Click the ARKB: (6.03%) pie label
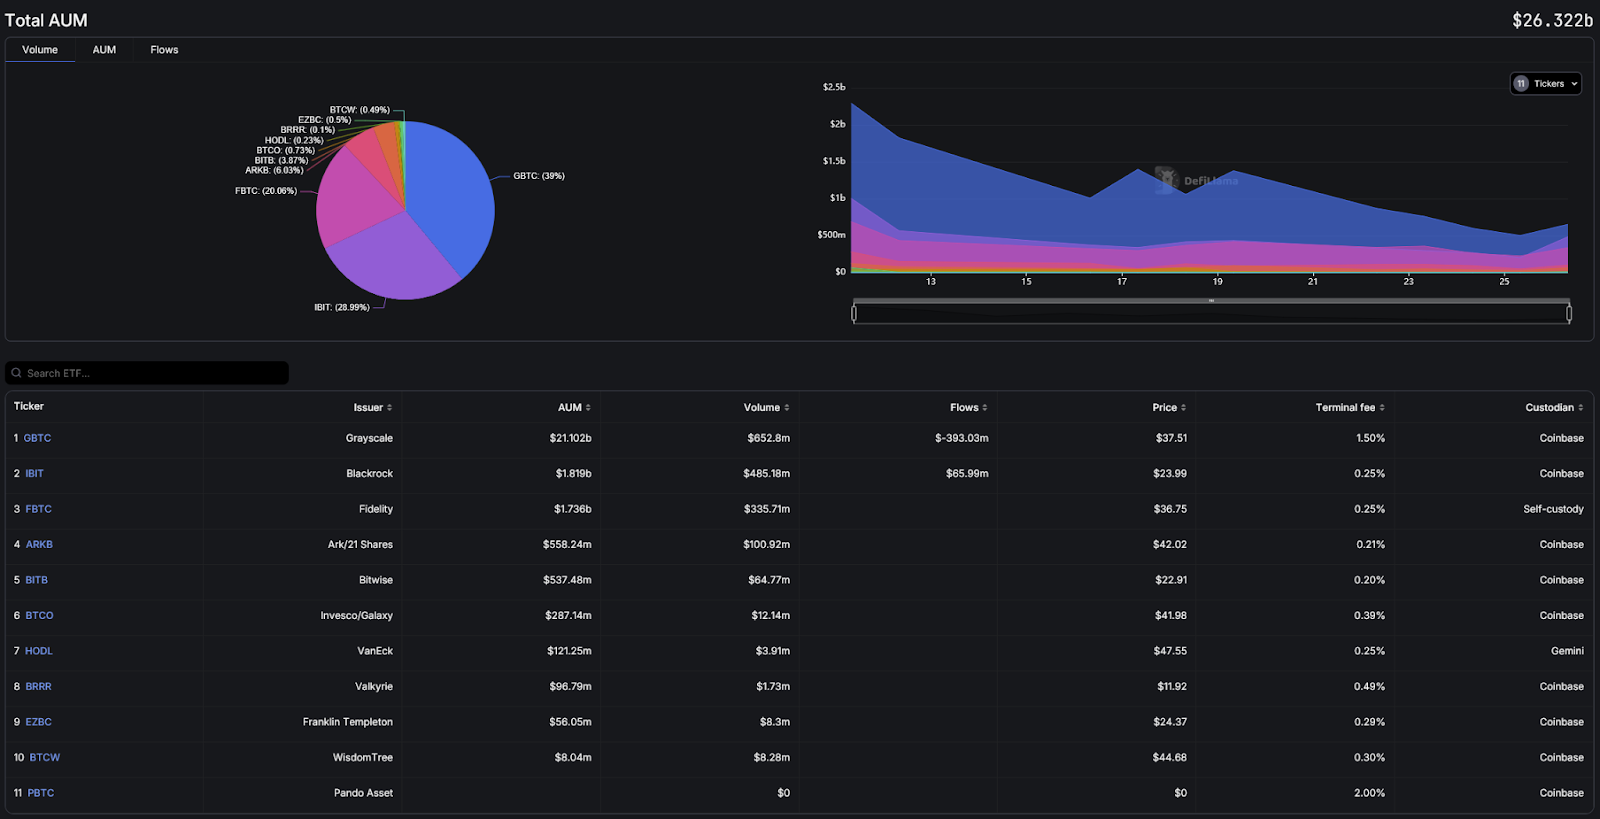This screenshot has height=819, width=1600. click(274, 171)
